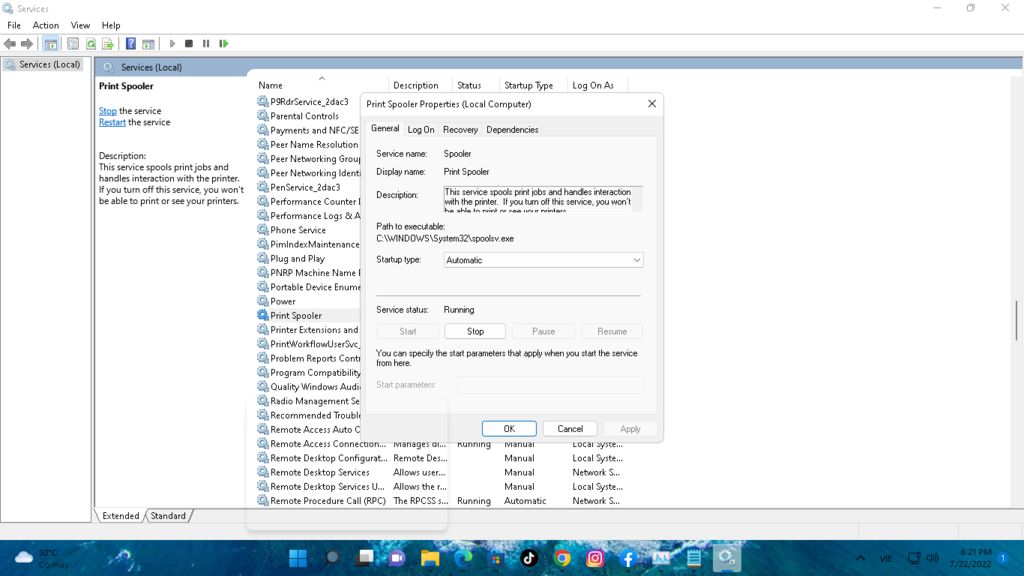The width and height of the screenshot is (1024, 576).
Task: Select Services (Local) tree node
Action: [x=43, y=65]
